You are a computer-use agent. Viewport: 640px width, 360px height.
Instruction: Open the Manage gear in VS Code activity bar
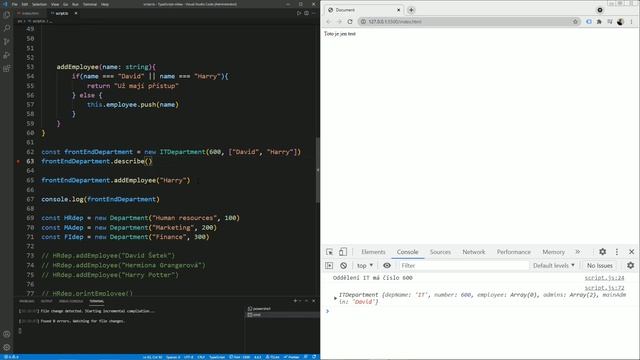click(x=7, y=347)
